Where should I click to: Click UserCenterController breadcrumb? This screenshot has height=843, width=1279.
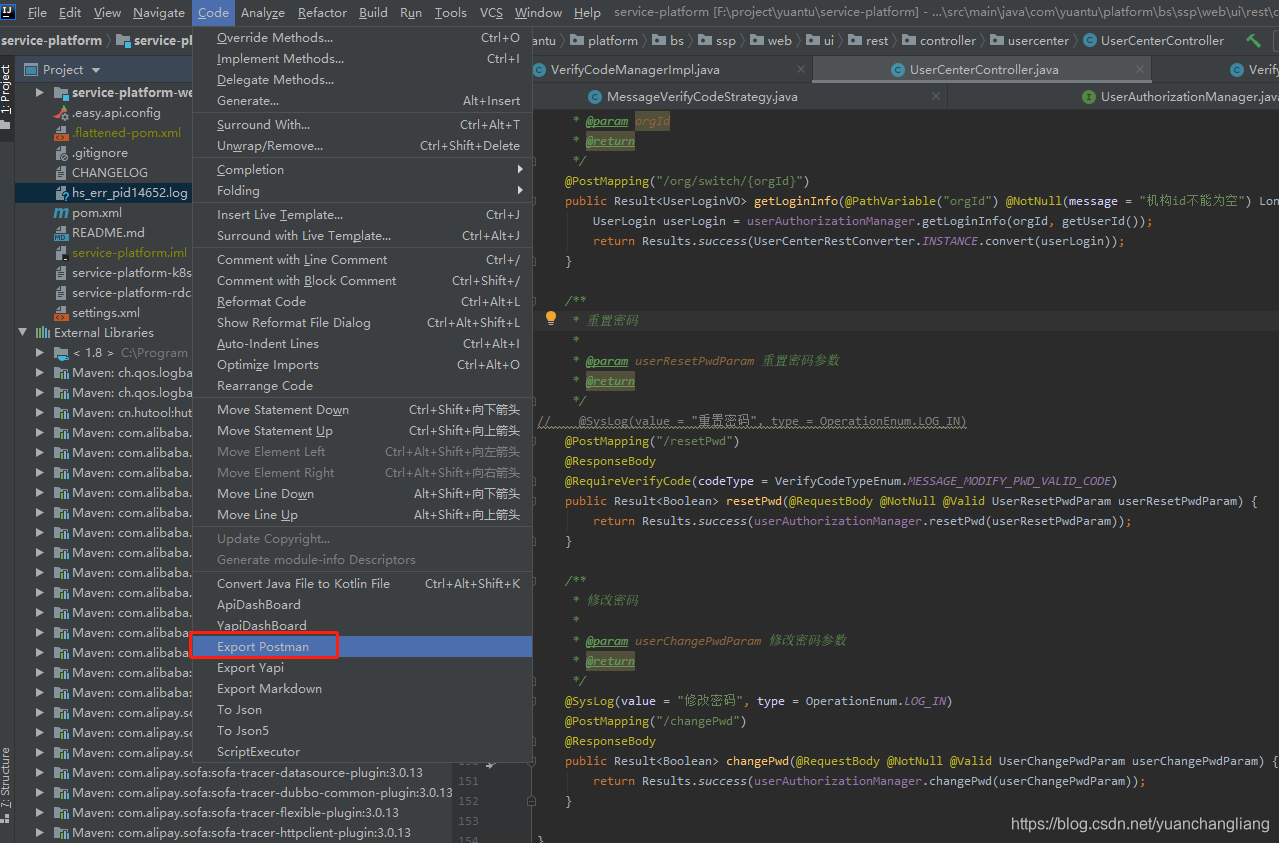(x=1153, y=41)
